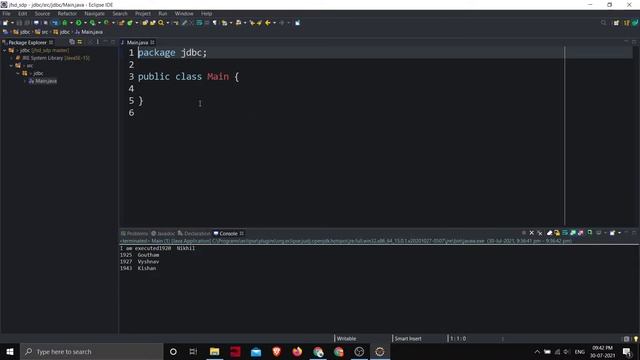Click the Coverage run toolbar icon

(92, 23)
